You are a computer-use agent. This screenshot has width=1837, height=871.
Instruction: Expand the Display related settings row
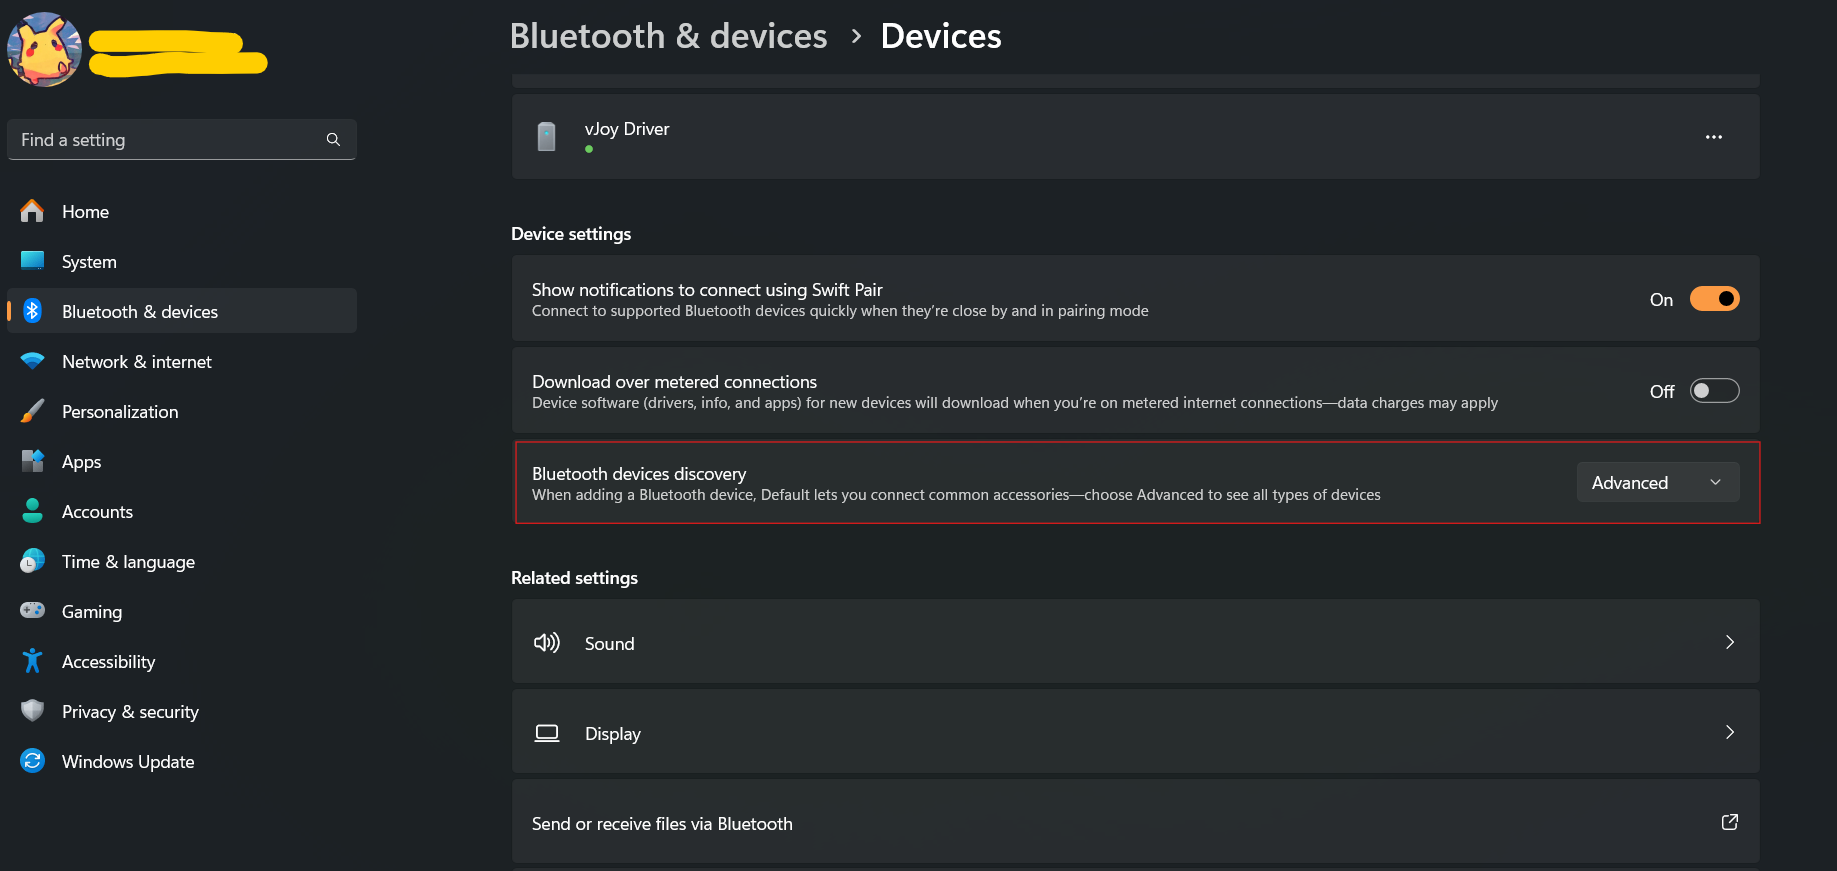tap(1729, 732)
